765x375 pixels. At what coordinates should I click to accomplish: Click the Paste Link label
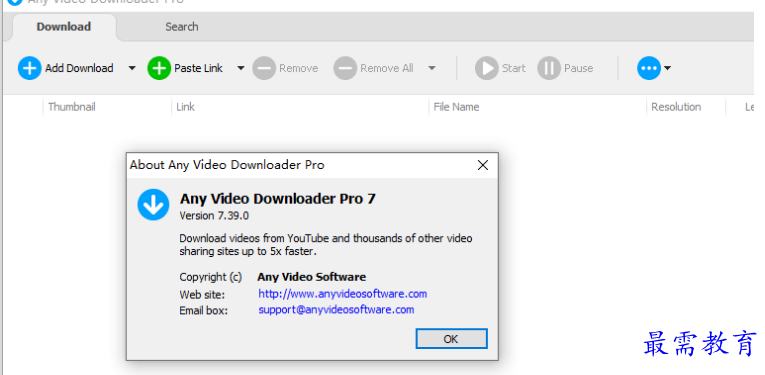[198, 68]
